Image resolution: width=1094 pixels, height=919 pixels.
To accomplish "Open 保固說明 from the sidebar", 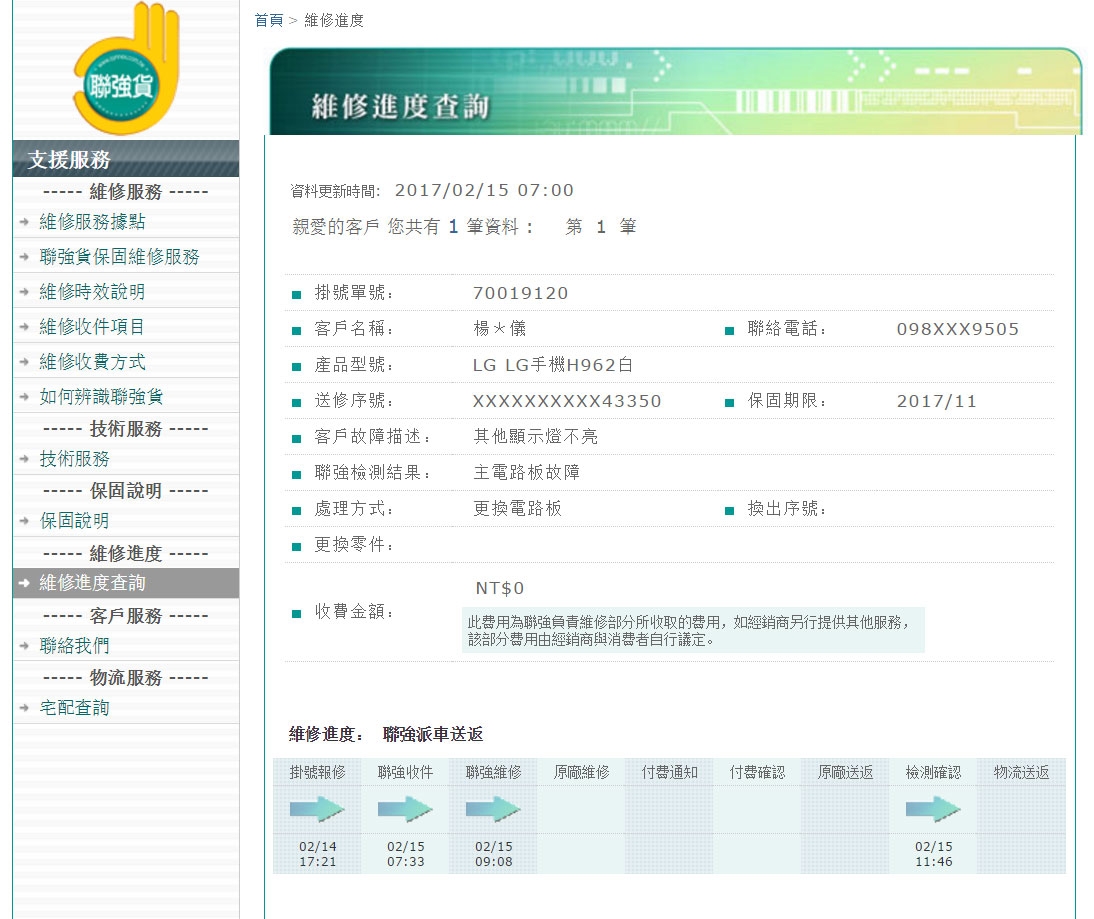I will point(74,521).
